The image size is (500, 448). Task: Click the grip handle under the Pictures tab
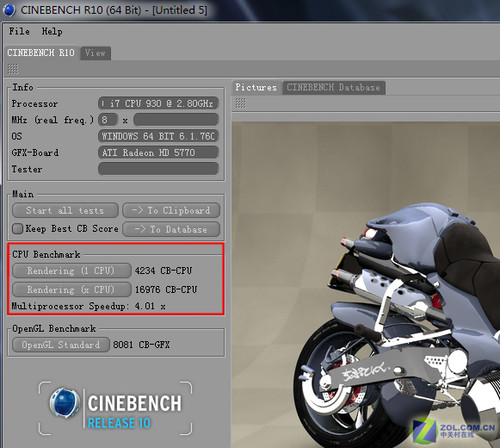click(x=241, y=103)
